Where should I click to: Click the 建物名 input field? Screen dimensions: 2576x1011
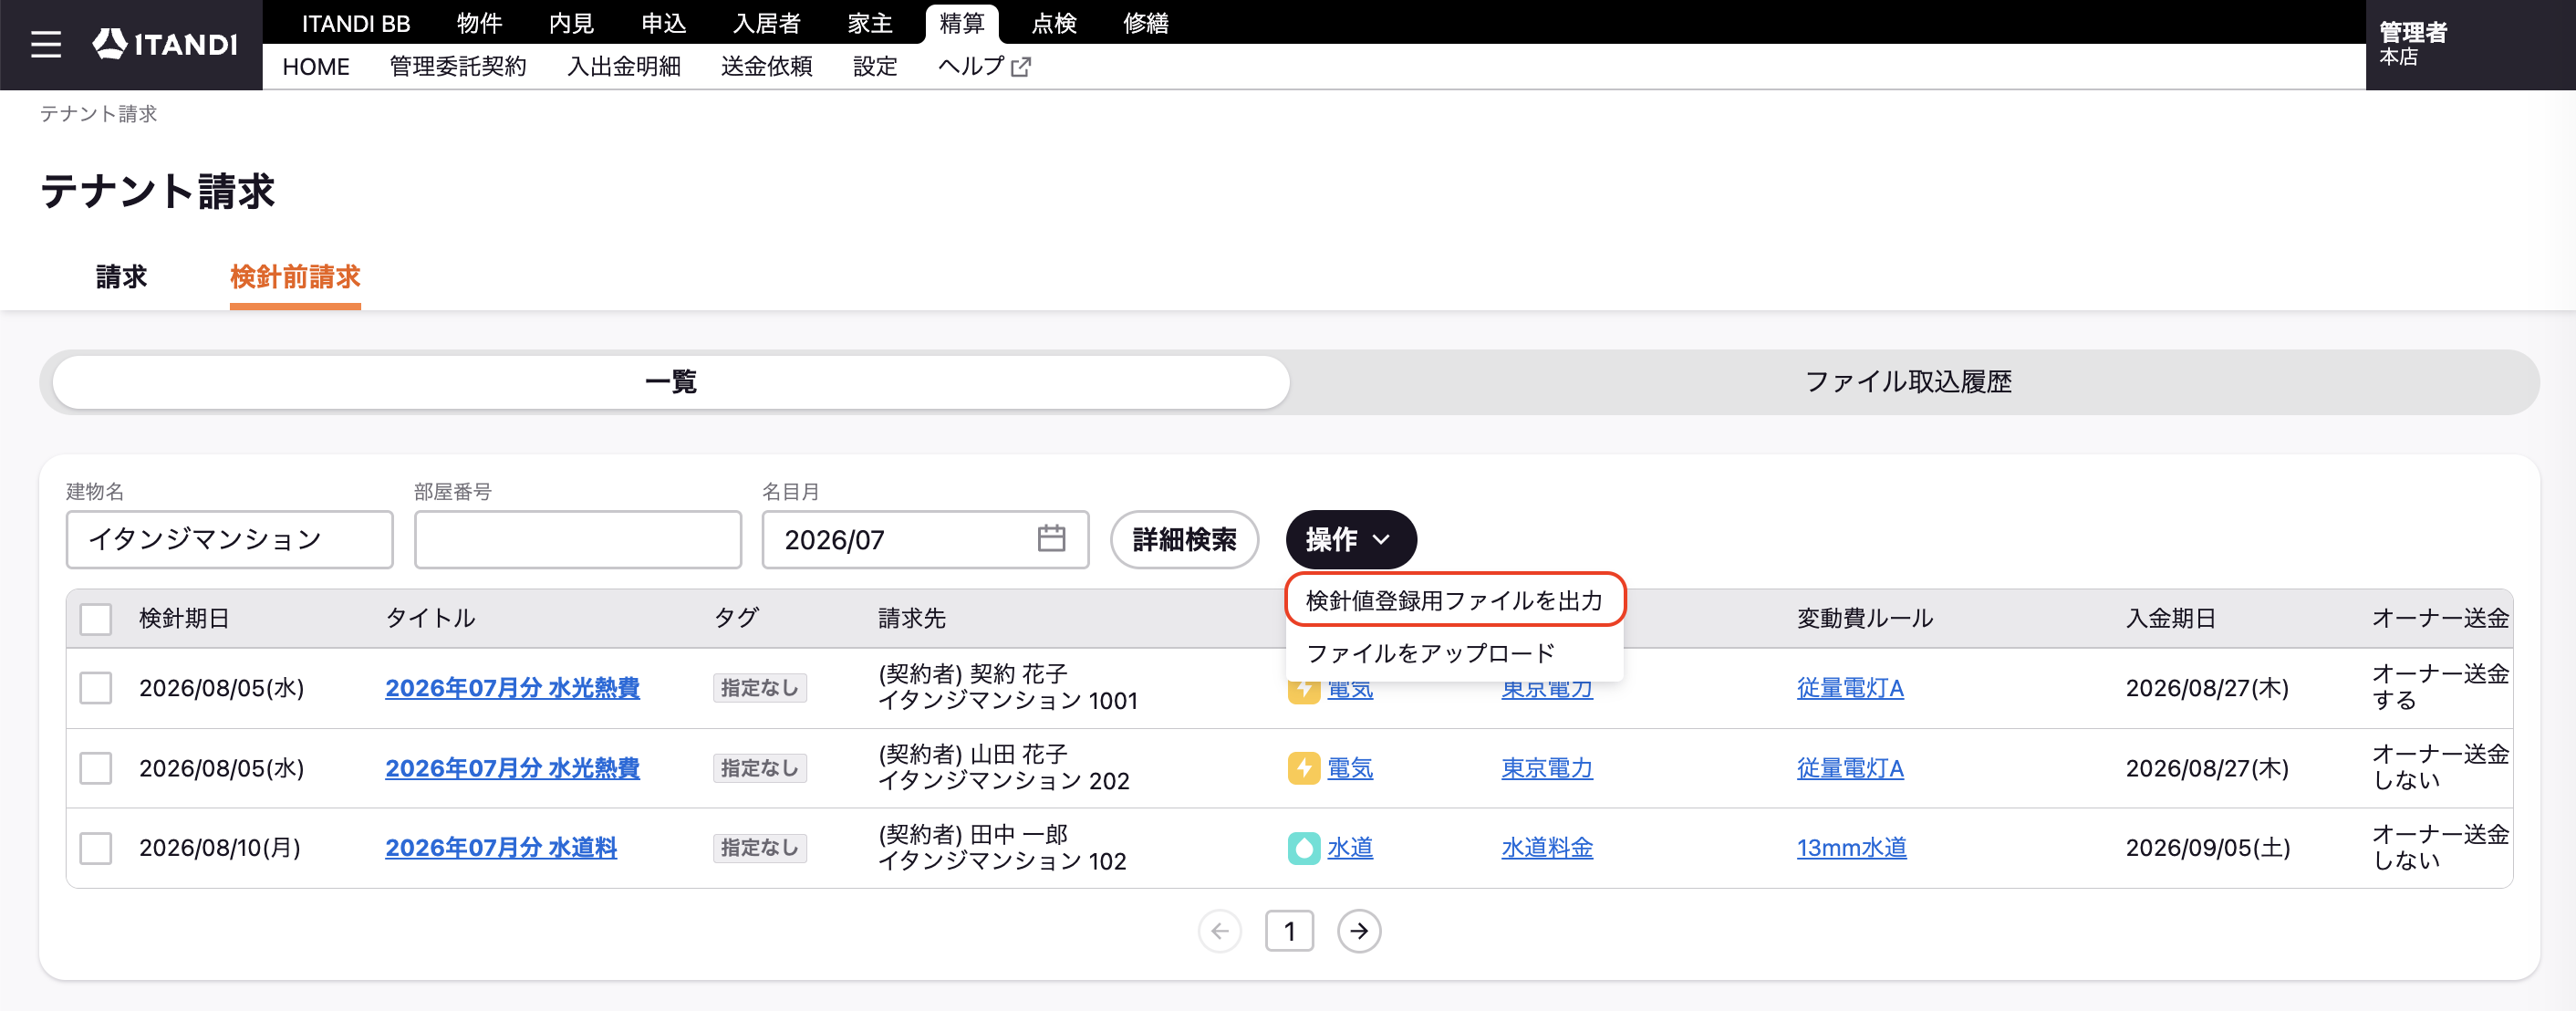tap(229, 539)
